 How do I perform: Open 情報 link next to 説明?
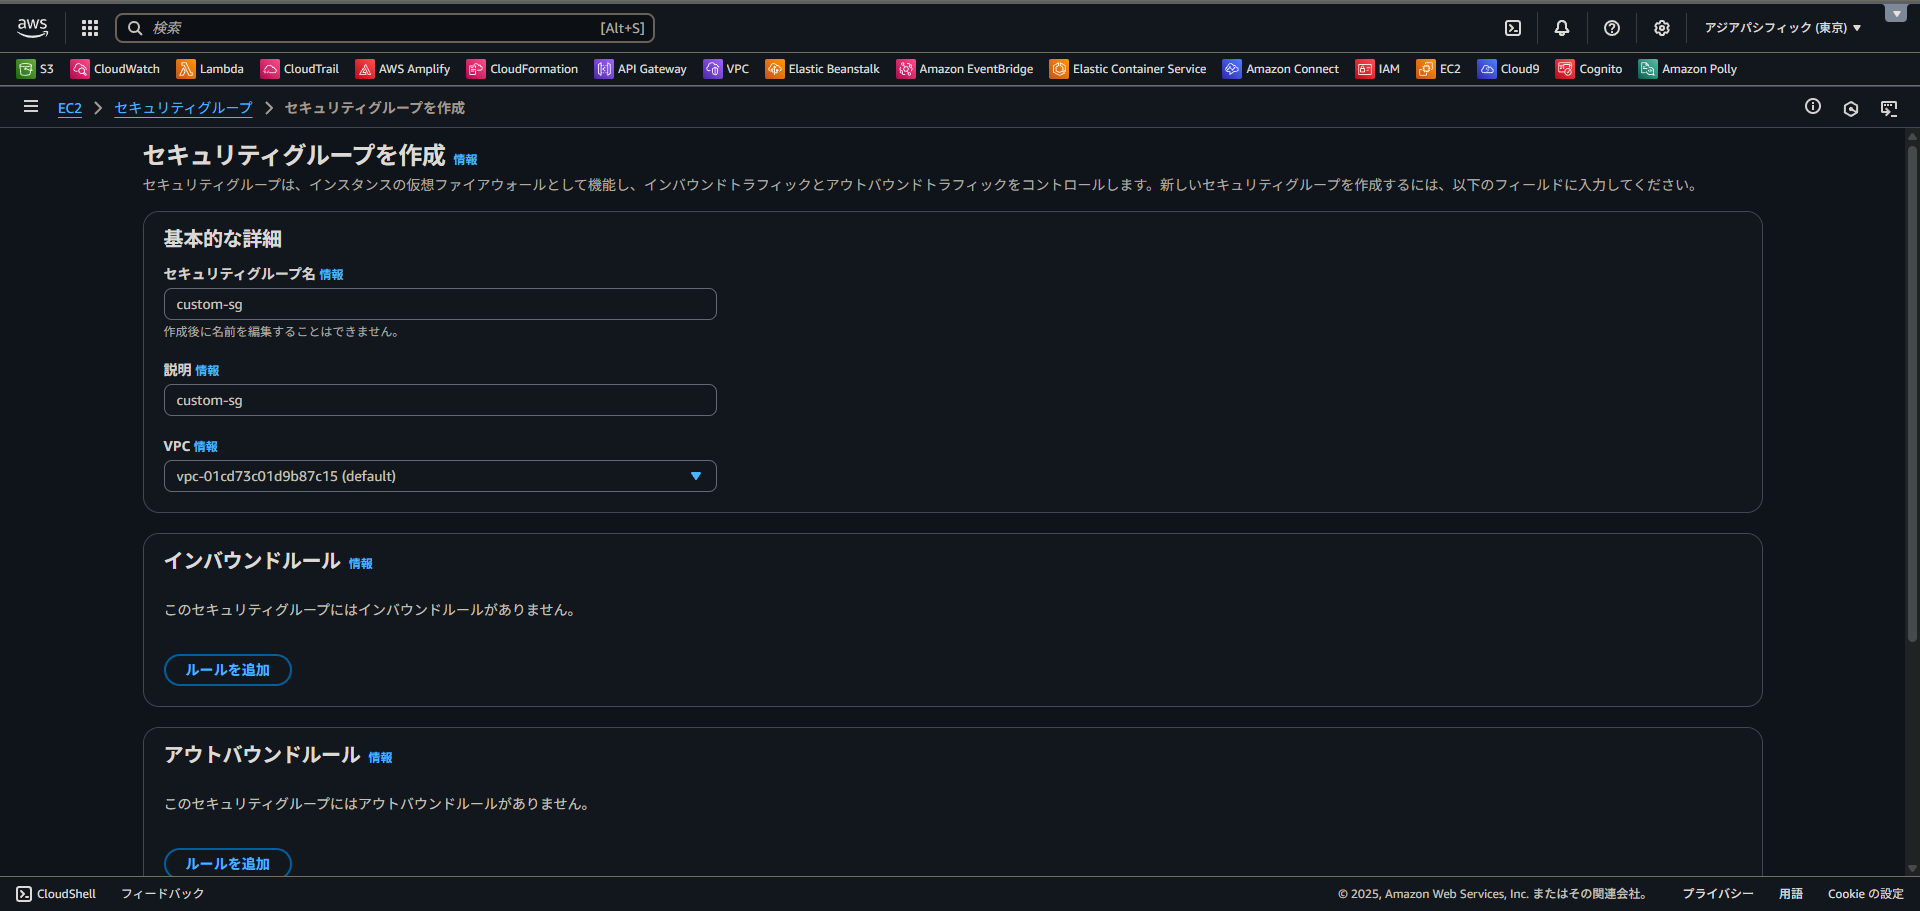click(x=207, y=371)
